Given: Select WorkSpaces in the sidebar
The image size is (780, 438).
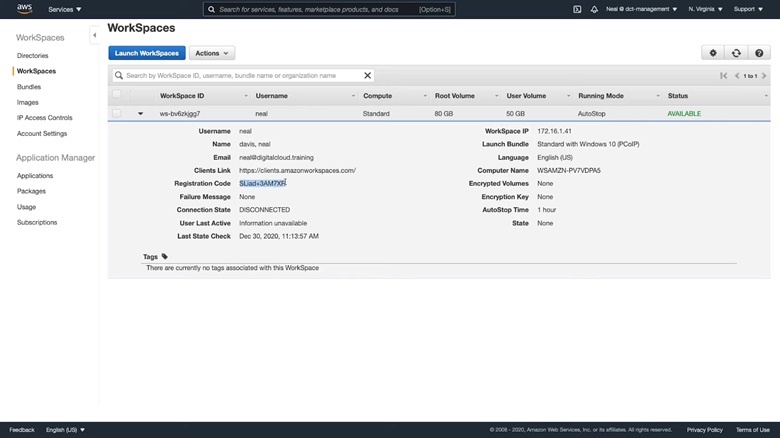Looking at the screenshot, I should (x=36, y=71).
